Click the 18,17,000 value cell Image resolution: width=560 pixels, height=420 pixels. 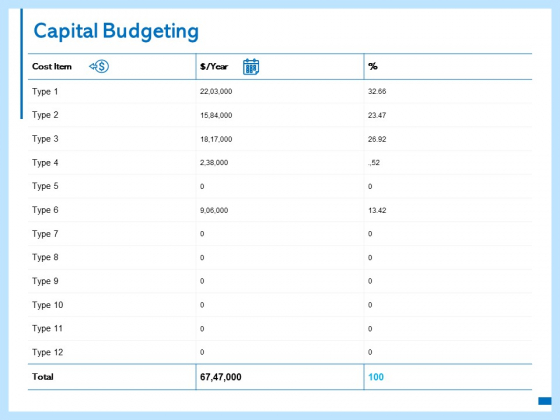click(216, 139)
